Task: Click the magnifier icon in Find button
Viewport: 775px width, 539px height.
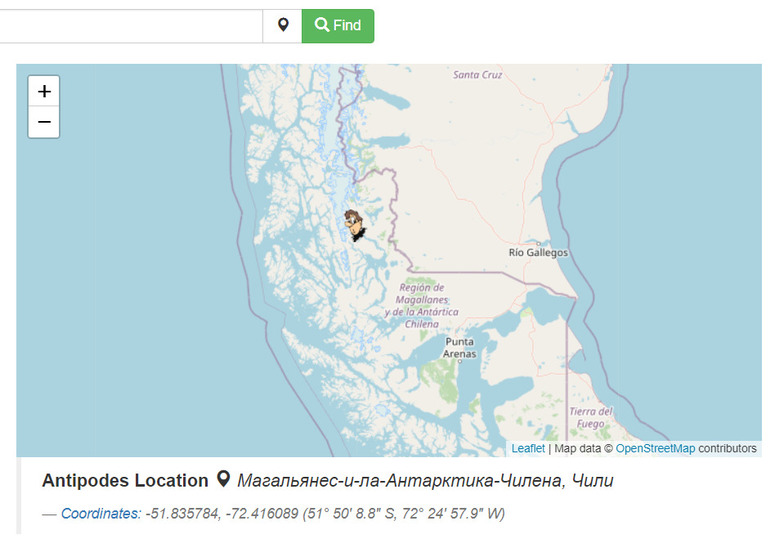Action: click(322, 25)
